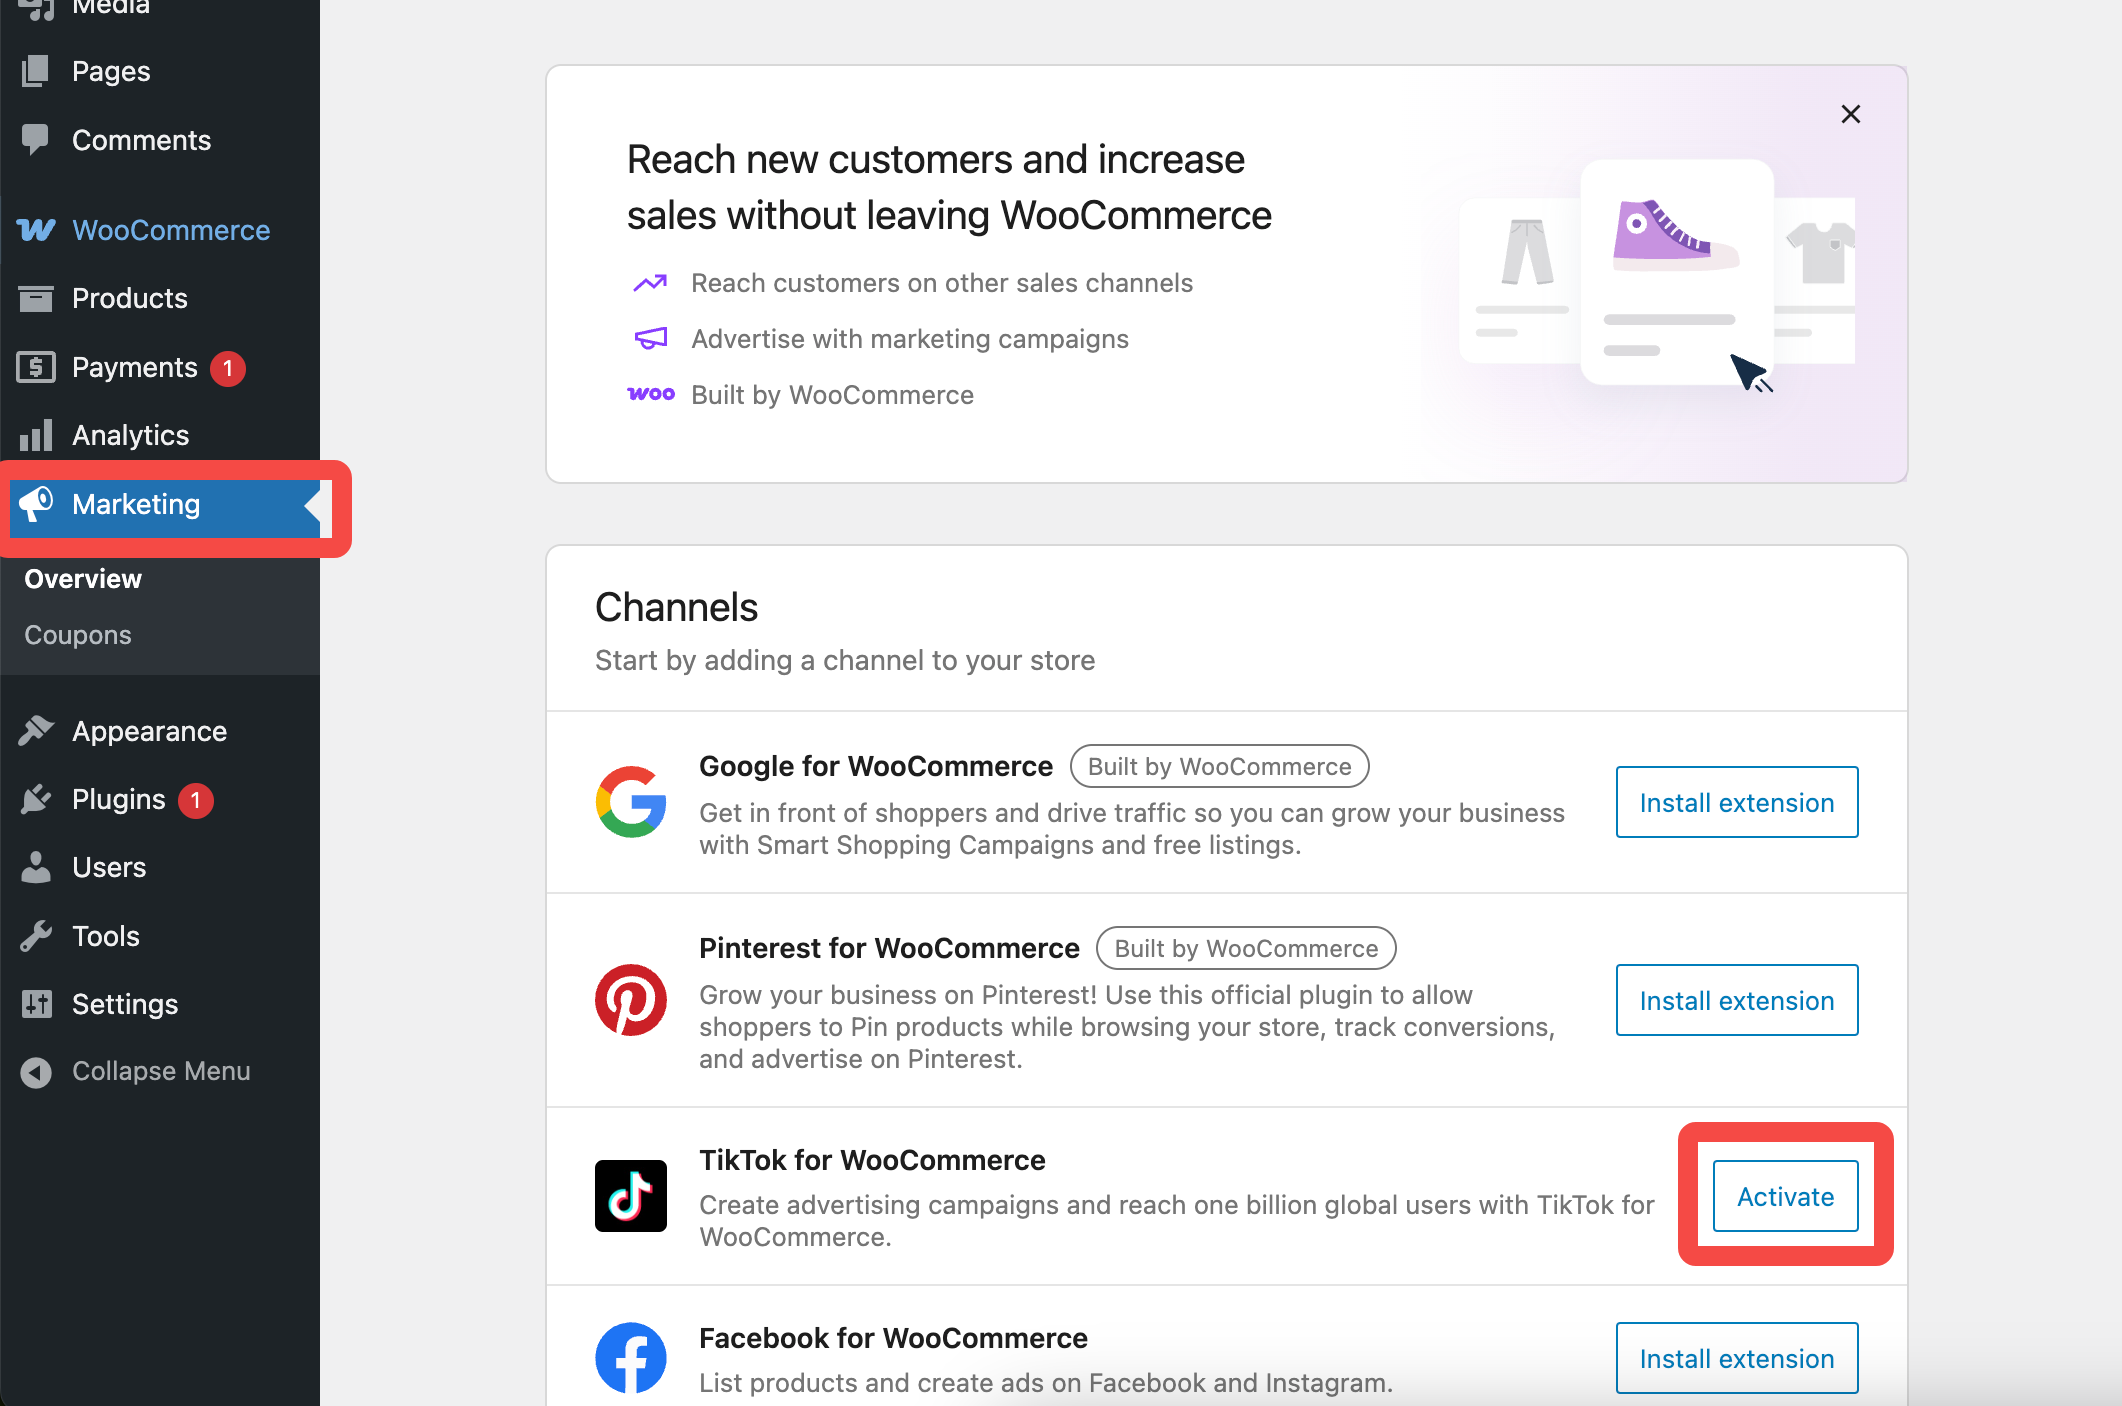The image size is (2122, 1406).
Task: Install the Google for WooCommerce extension
Action: click(x=1737, y=802)
